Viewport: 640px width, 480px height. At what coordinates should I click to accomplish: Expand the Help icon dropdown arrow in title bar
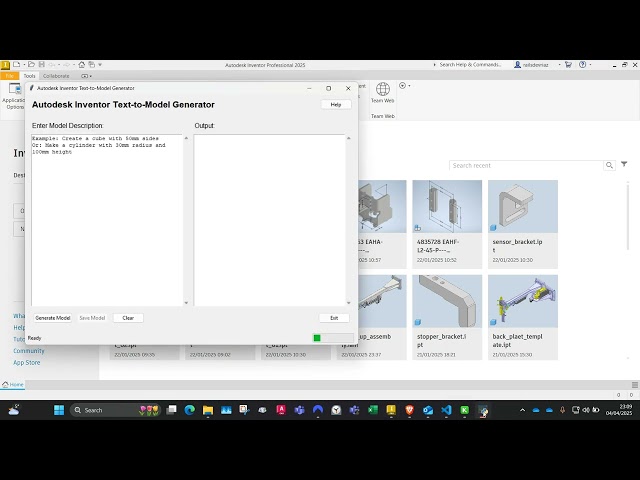coord(590,64)
